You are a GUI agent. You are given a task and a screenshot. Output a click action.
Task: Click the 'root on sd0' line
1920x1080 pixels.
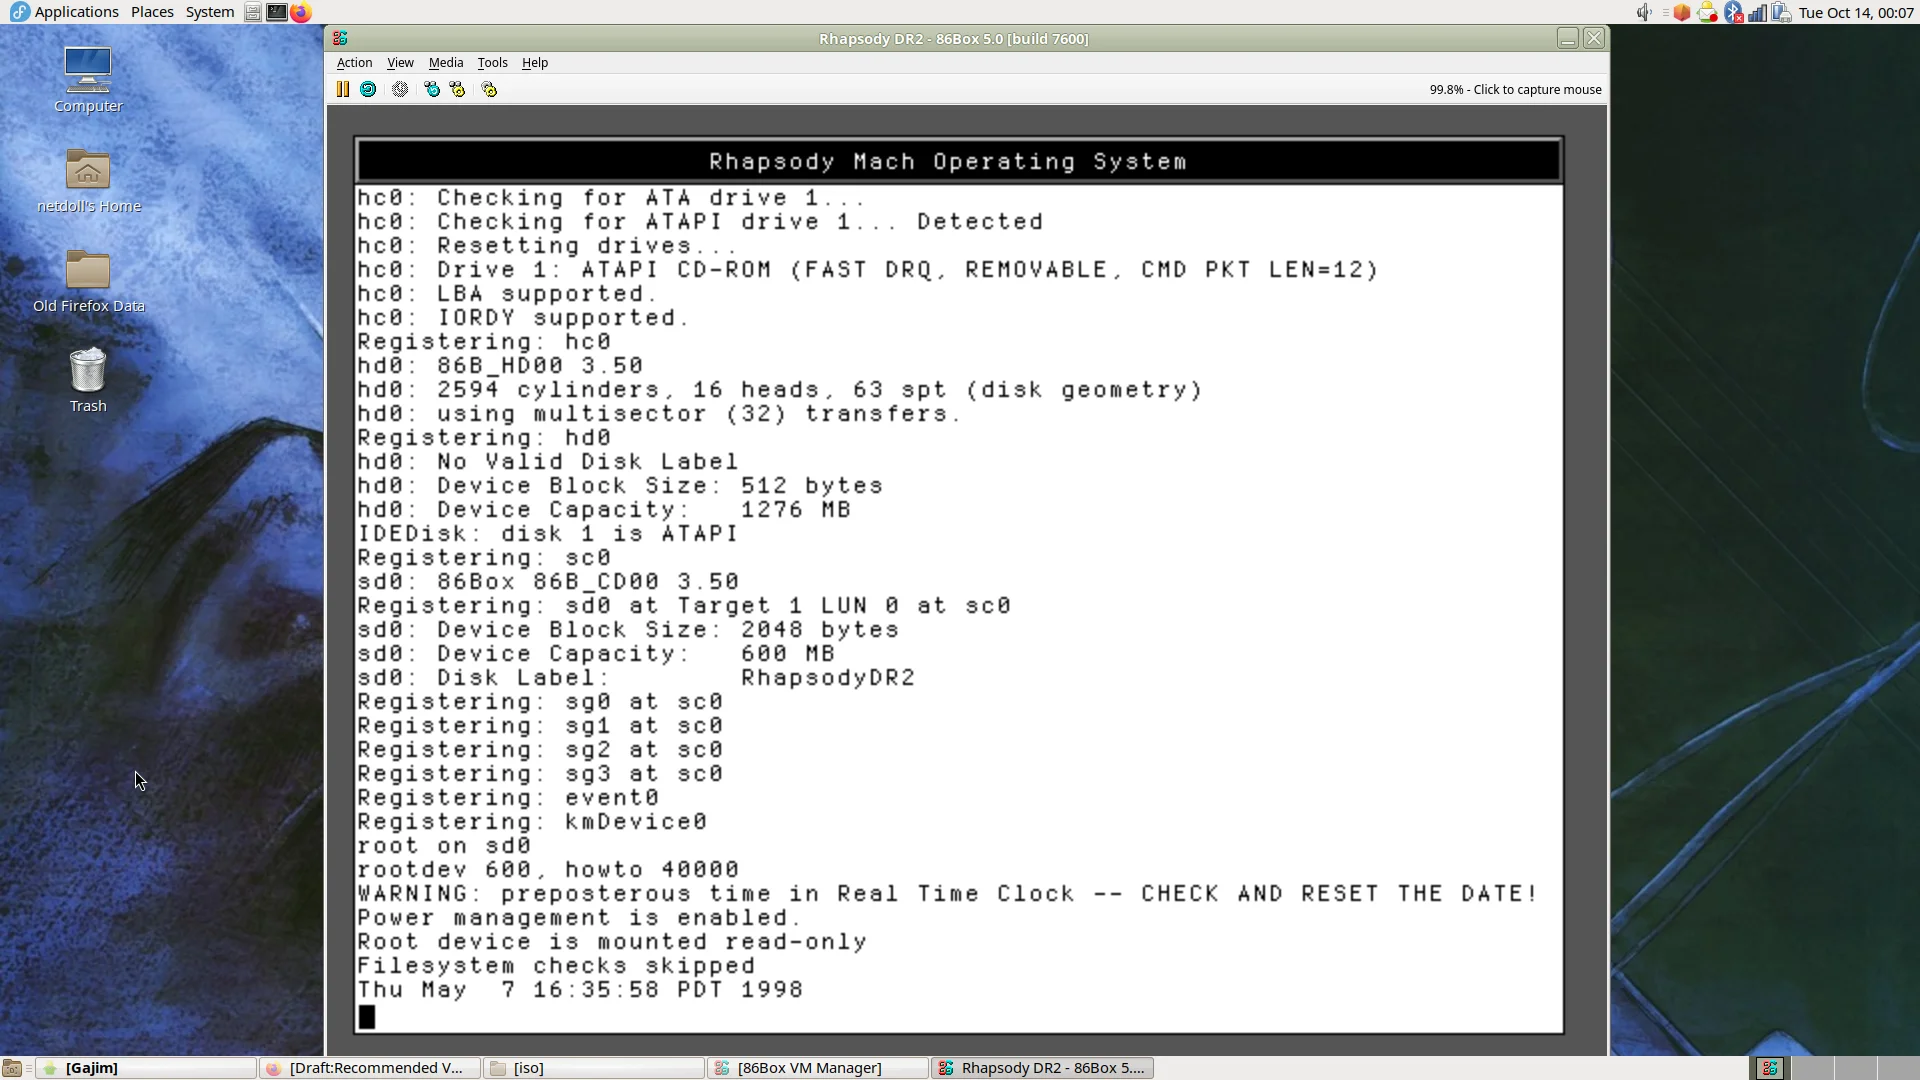[x=444, y=846]
